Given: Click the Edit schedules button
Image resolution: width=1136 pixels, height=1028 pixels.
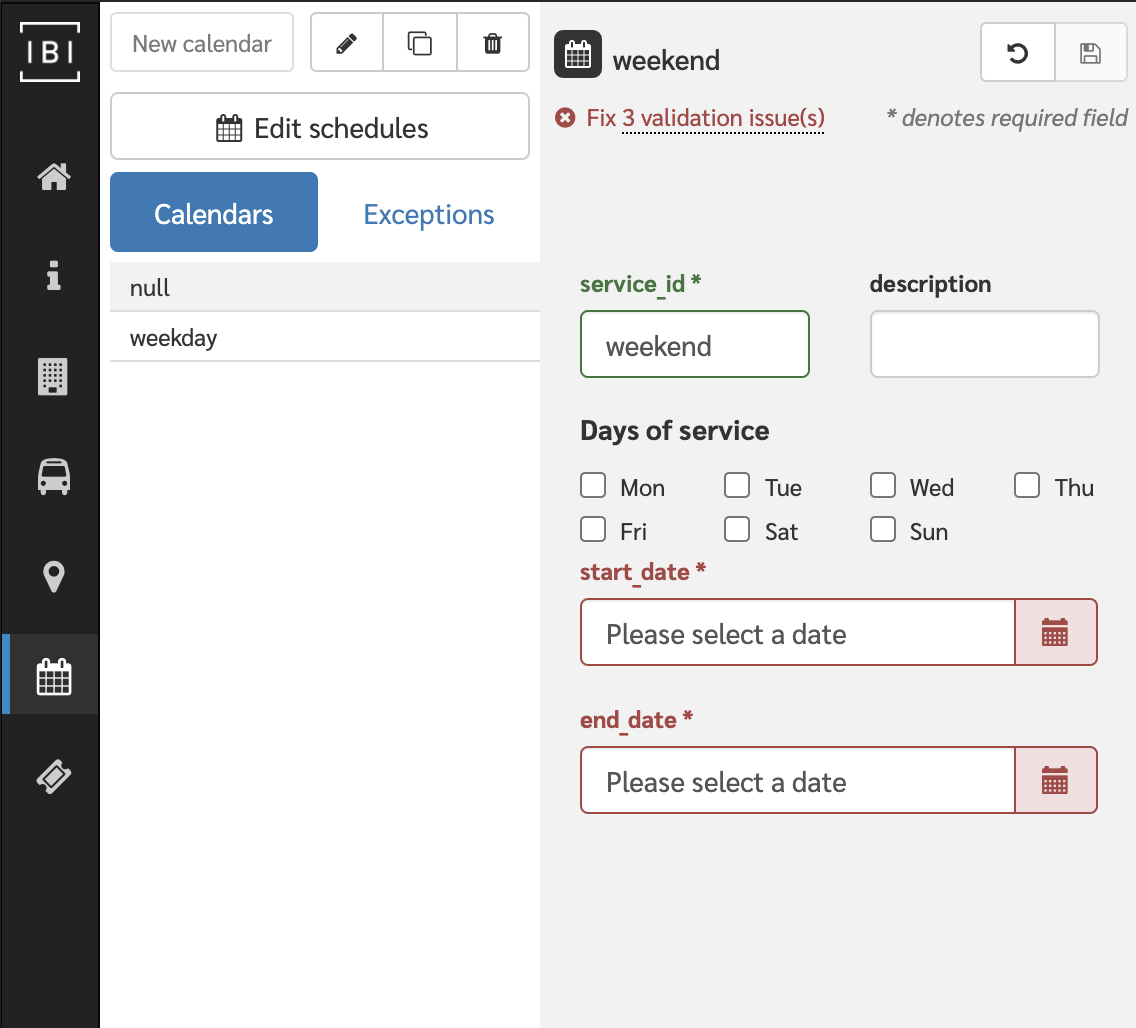Looking at the screenshot, I should tap(320, 126).
